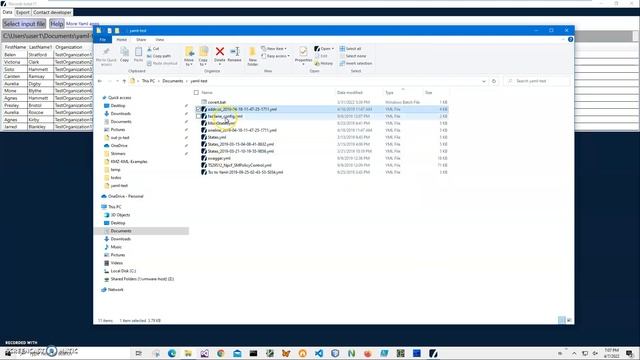The width and height of the screenshot is (640, 360).
Task: Click This PC in the breadcrumb path
Action: pos(148,81)
